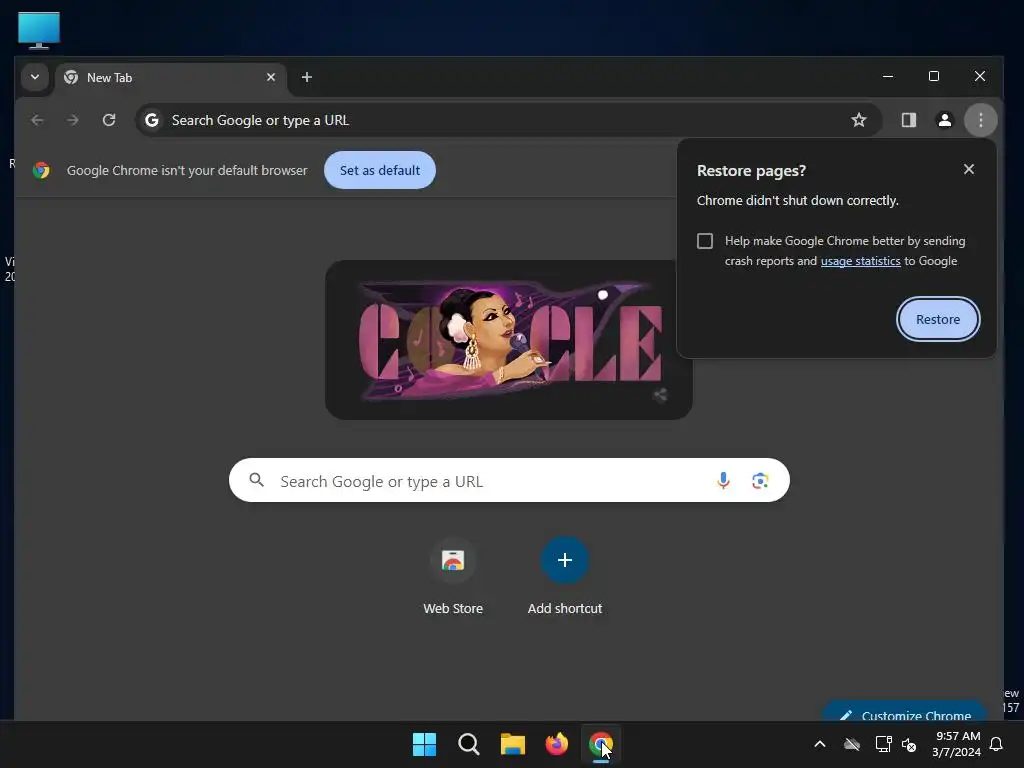Screen dimensions: 1024x768
Task: Minimize the Chrome window
Action: 888,76
